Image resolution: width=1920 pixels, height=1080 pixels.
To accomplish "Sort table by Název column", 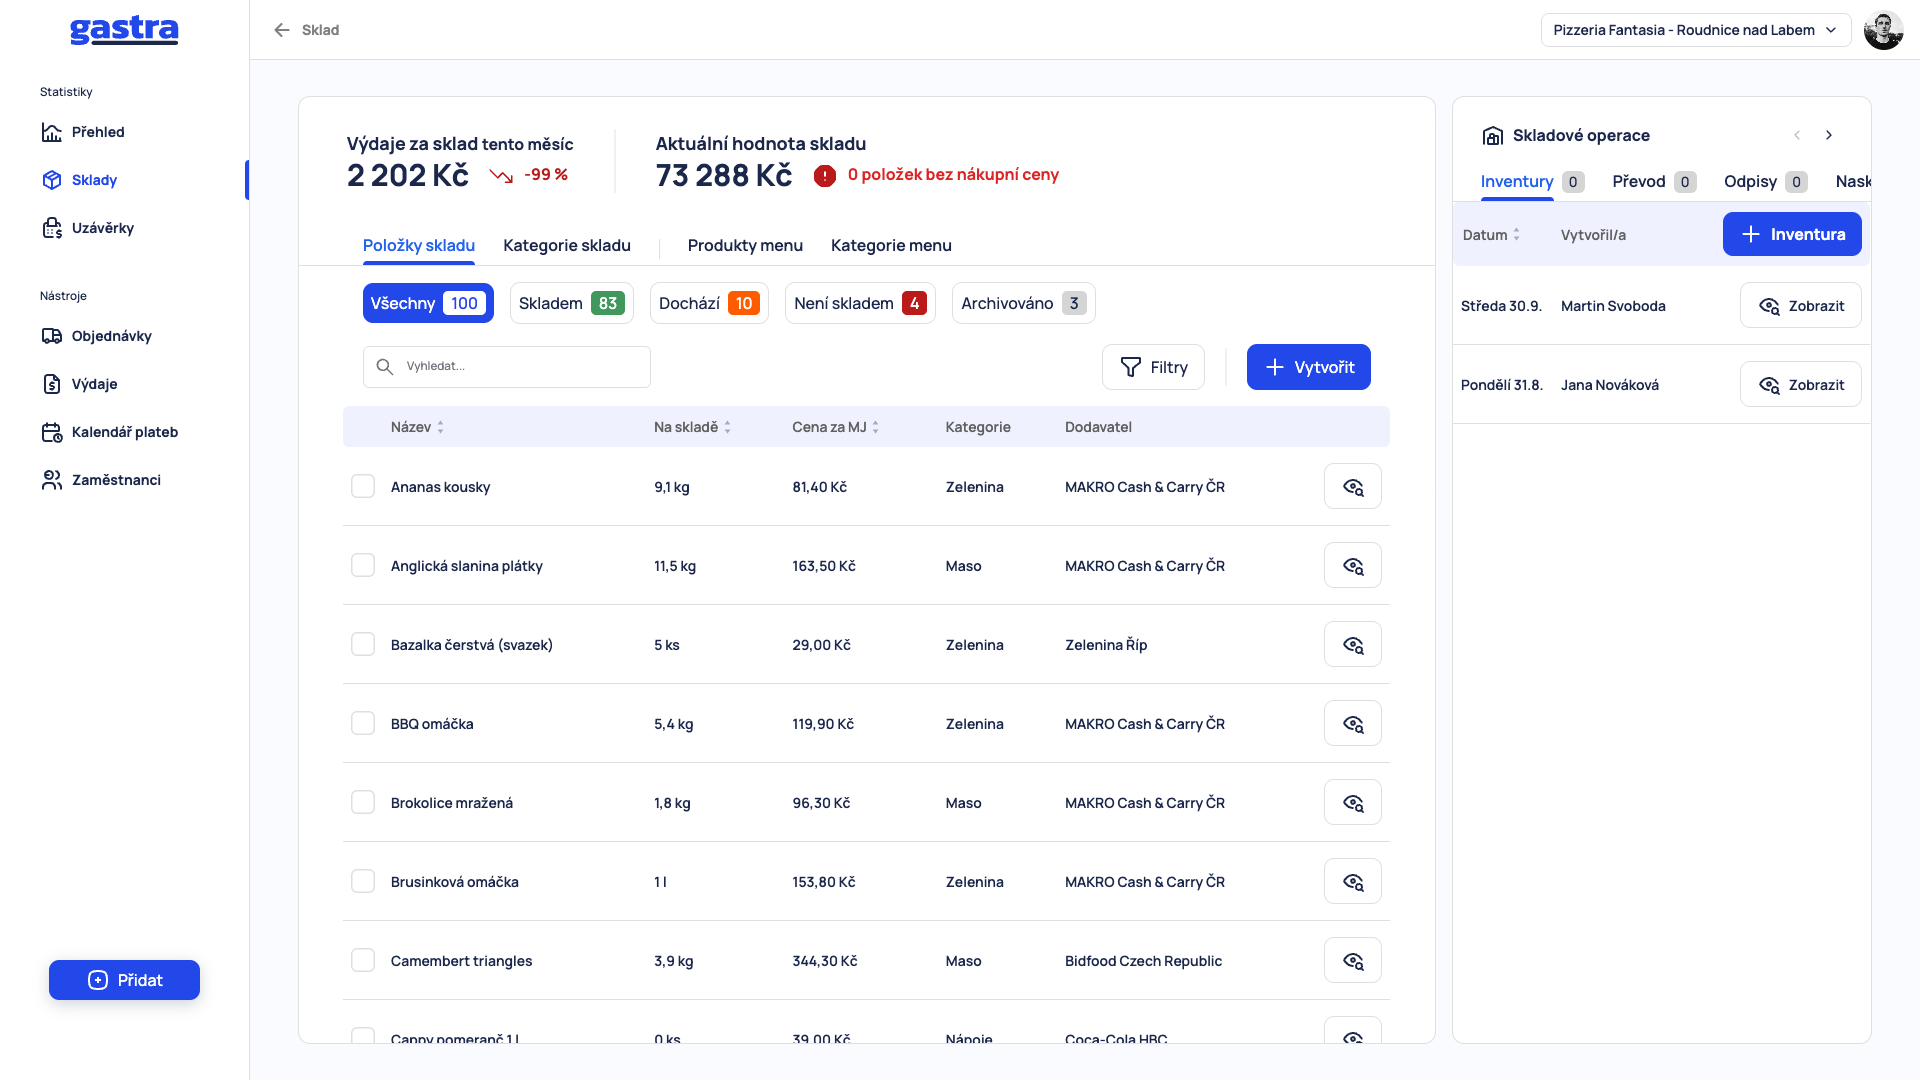I will (417, 427).
